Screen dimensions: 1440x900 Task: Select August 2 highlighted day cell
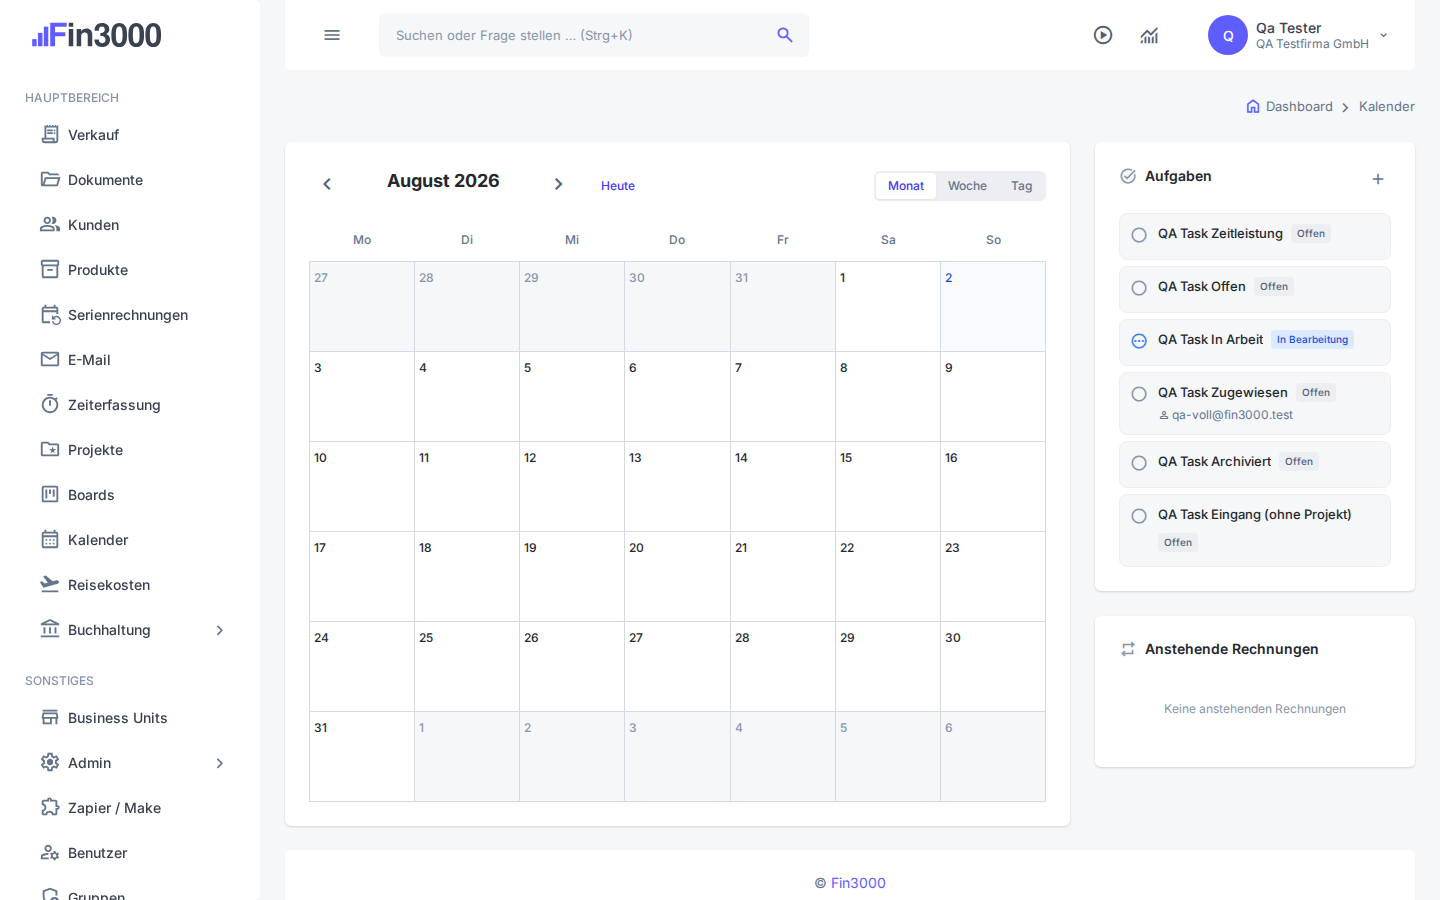click(993, 306)
